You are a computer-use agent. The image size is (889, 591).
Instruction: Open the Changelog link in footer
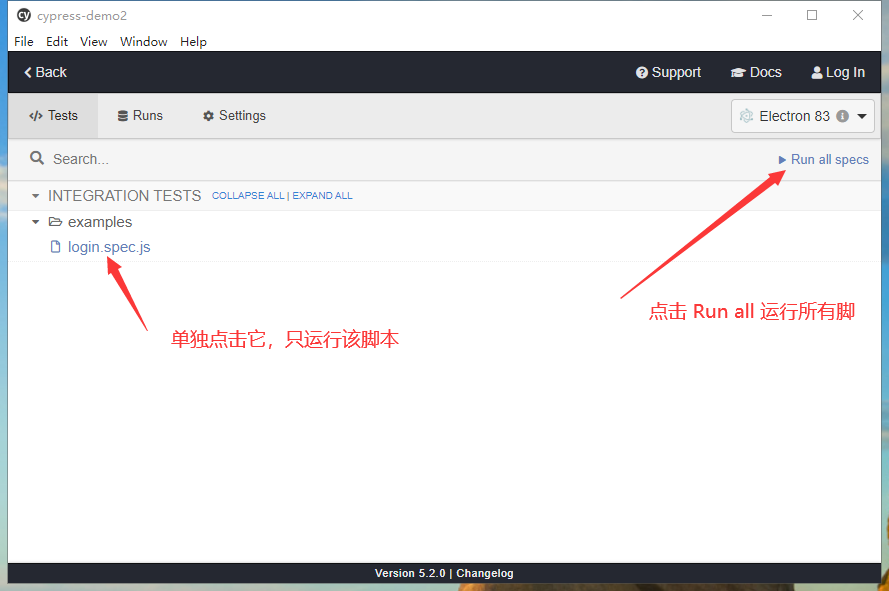[485, 573]
